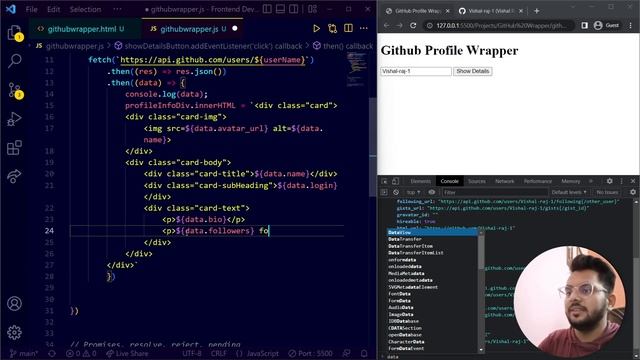Select the inspect element picker in DevTools
The height and width of the screenshot is (360, 640).
pyautogui.click(x=384, y=181)
